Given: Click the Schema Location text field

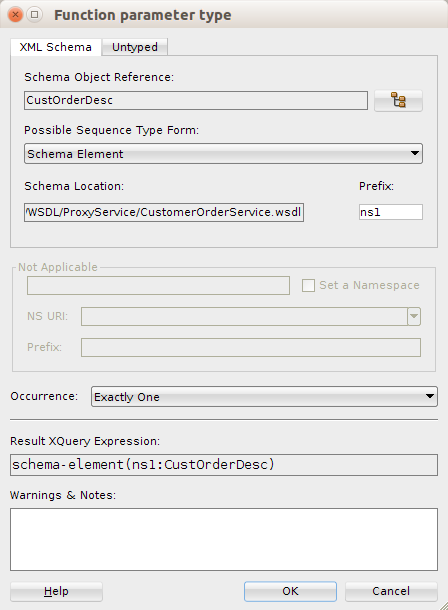Looking at the screenshot, I should 164,212.
